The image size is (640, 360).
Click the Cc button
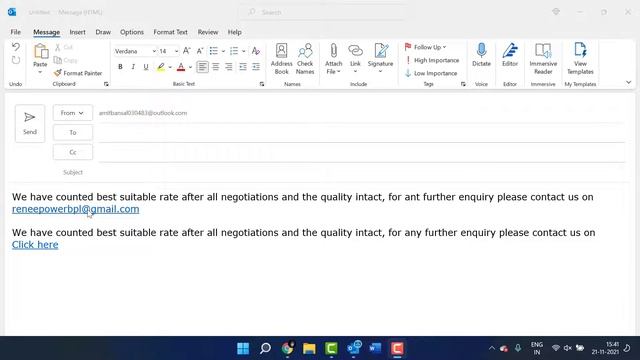[x=73, y=152]
